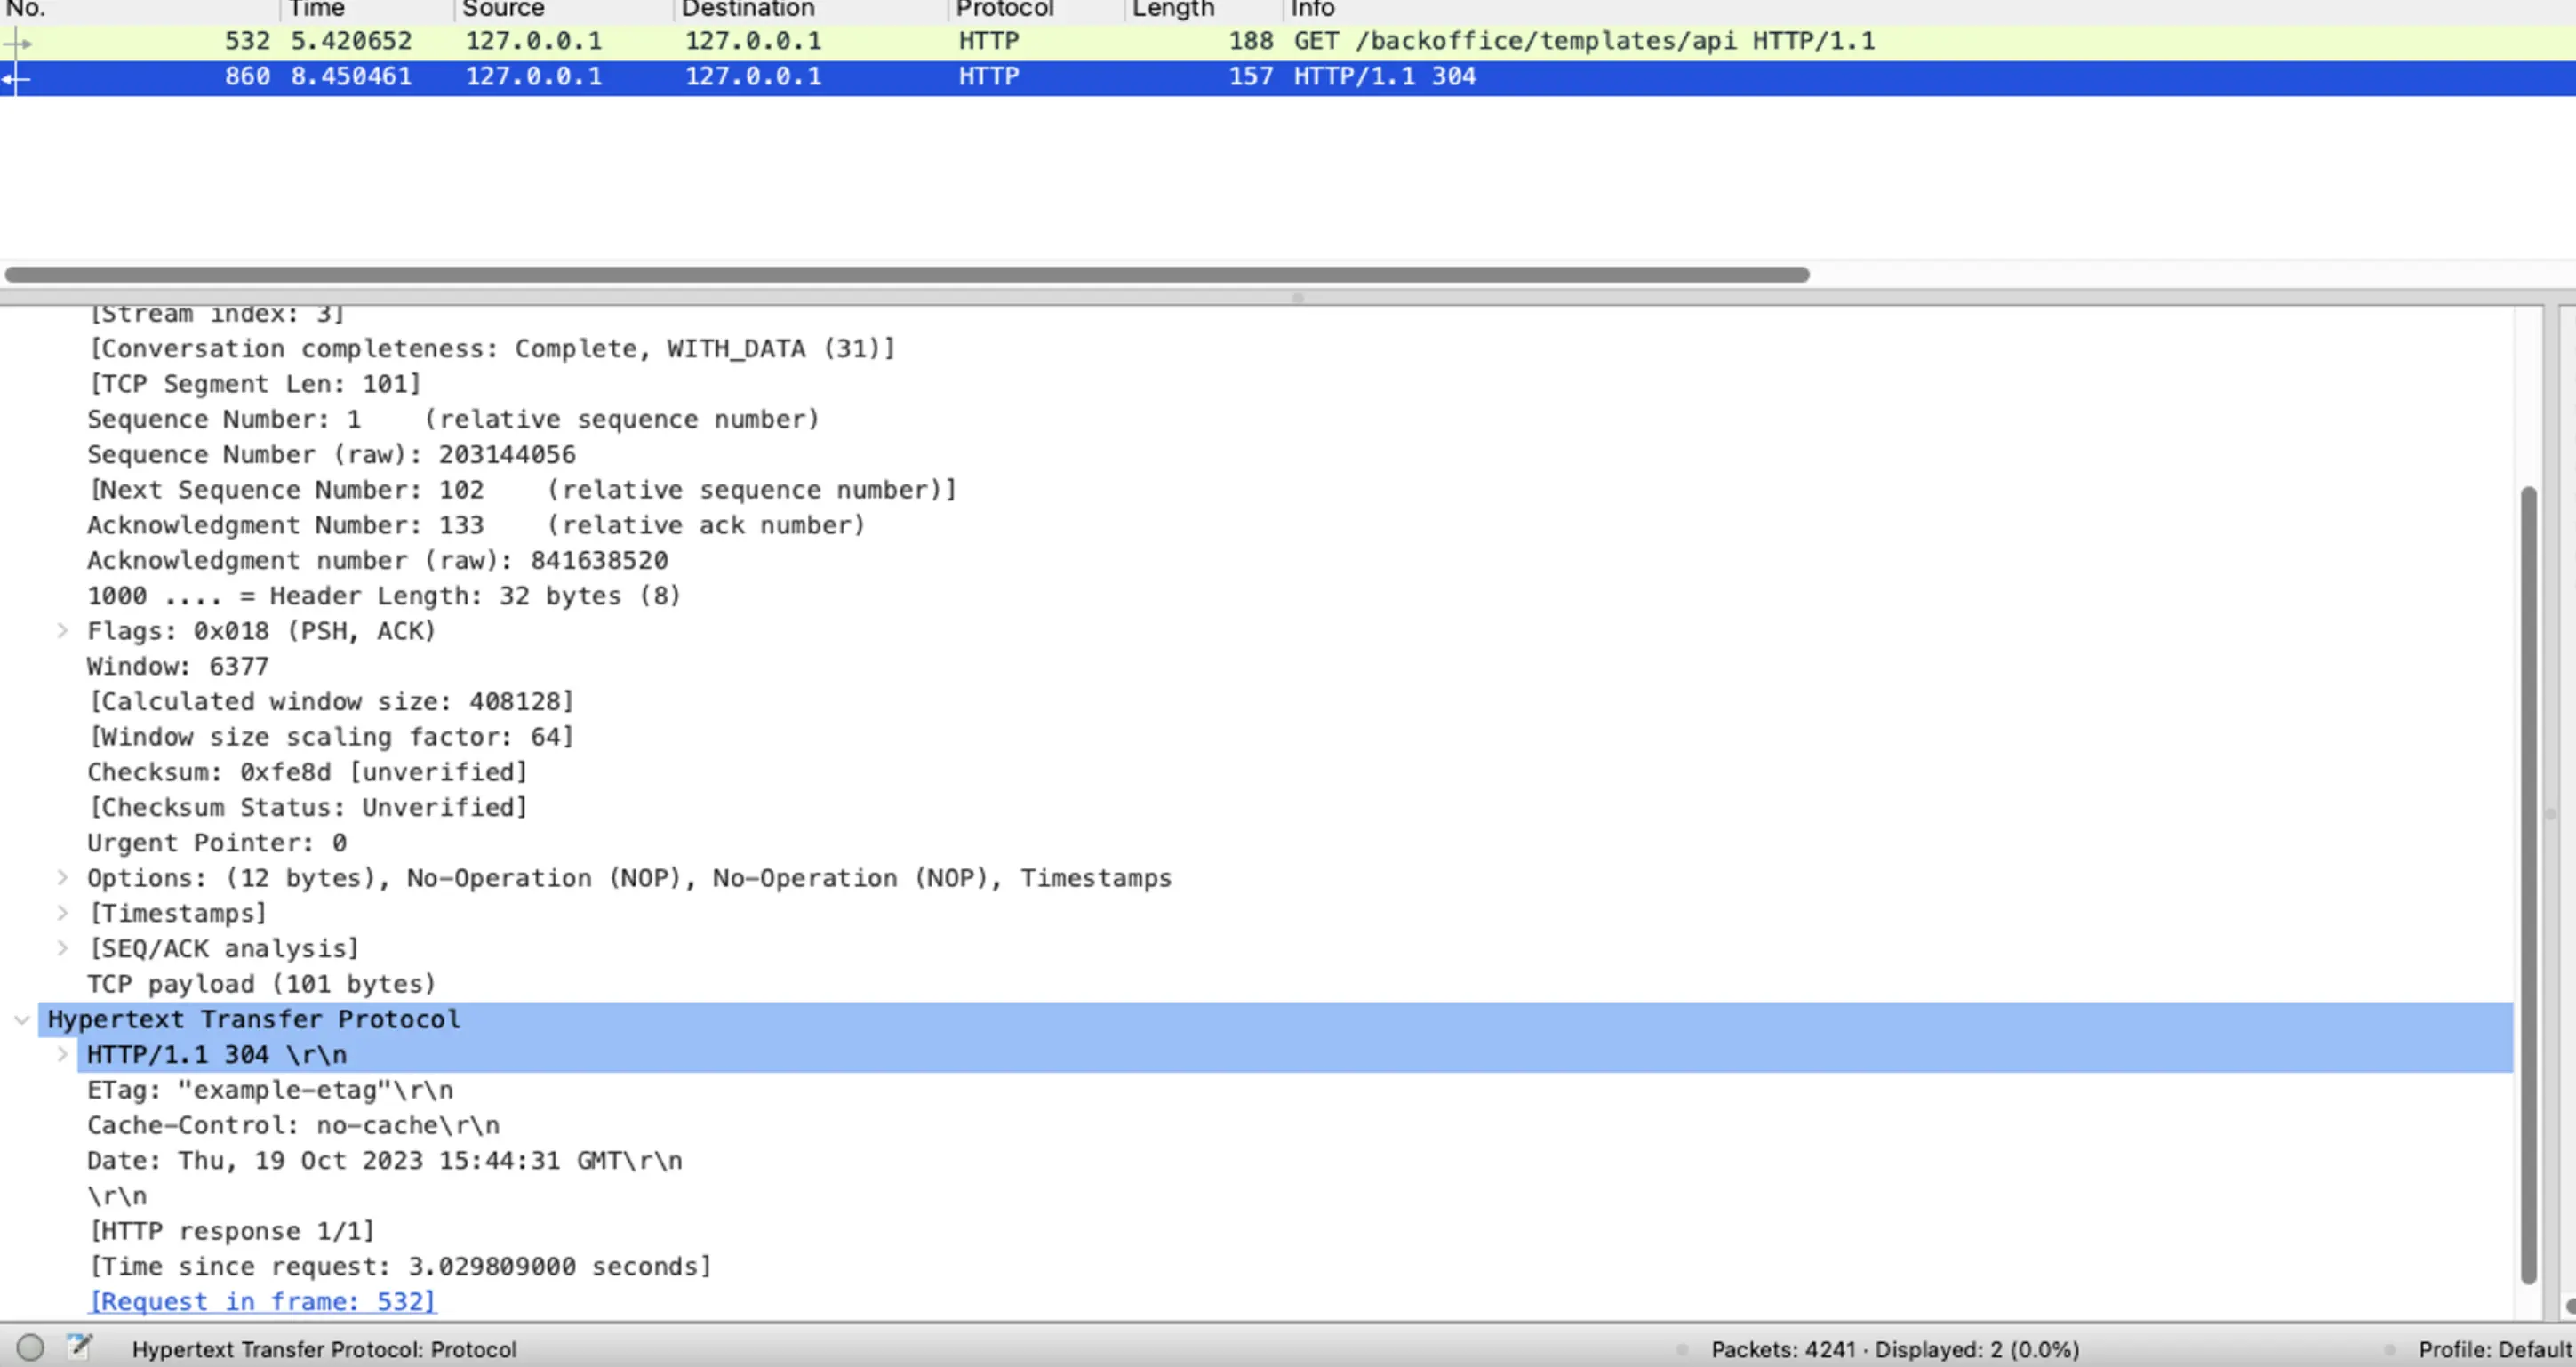The width and height of the screenshot is (2576, 1367).
Task: Select the Cache-Control no-cache line
Action: (x=292, y=1125)
